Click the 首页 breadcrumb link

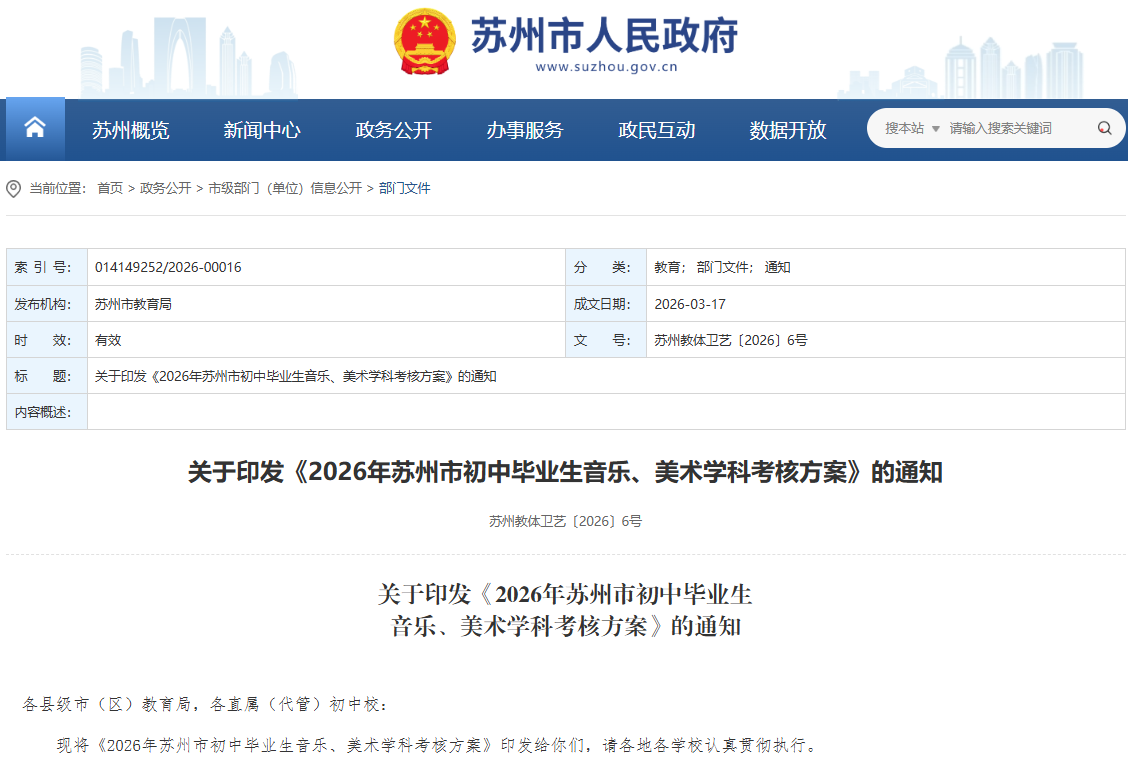pos(110,188)
